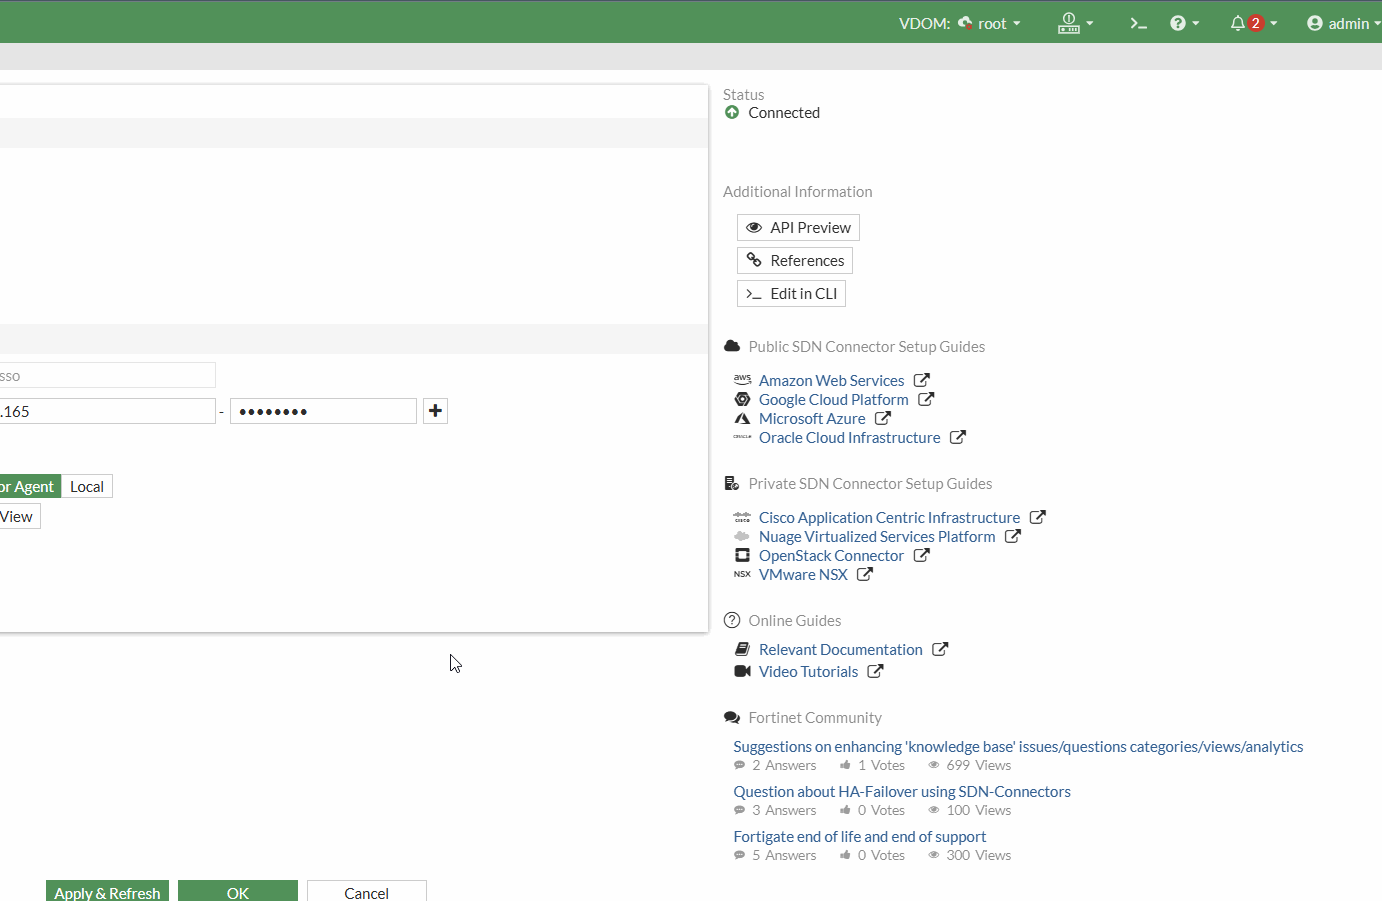Click the Cisco logo icon
Screen dimensions: 1382x901
pyautogui.click(x=742, y=517)
